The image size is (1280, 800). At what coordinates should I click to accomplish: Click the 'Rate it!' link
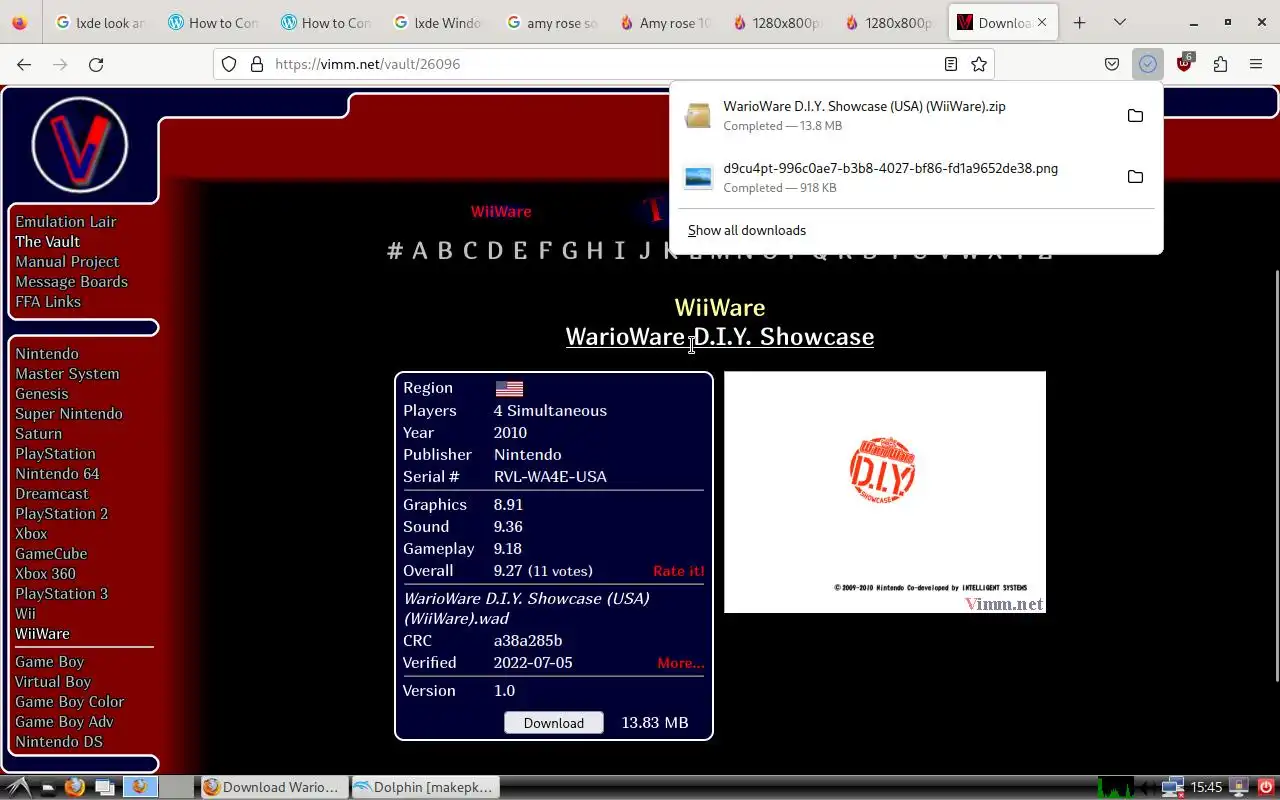point(678,571)
